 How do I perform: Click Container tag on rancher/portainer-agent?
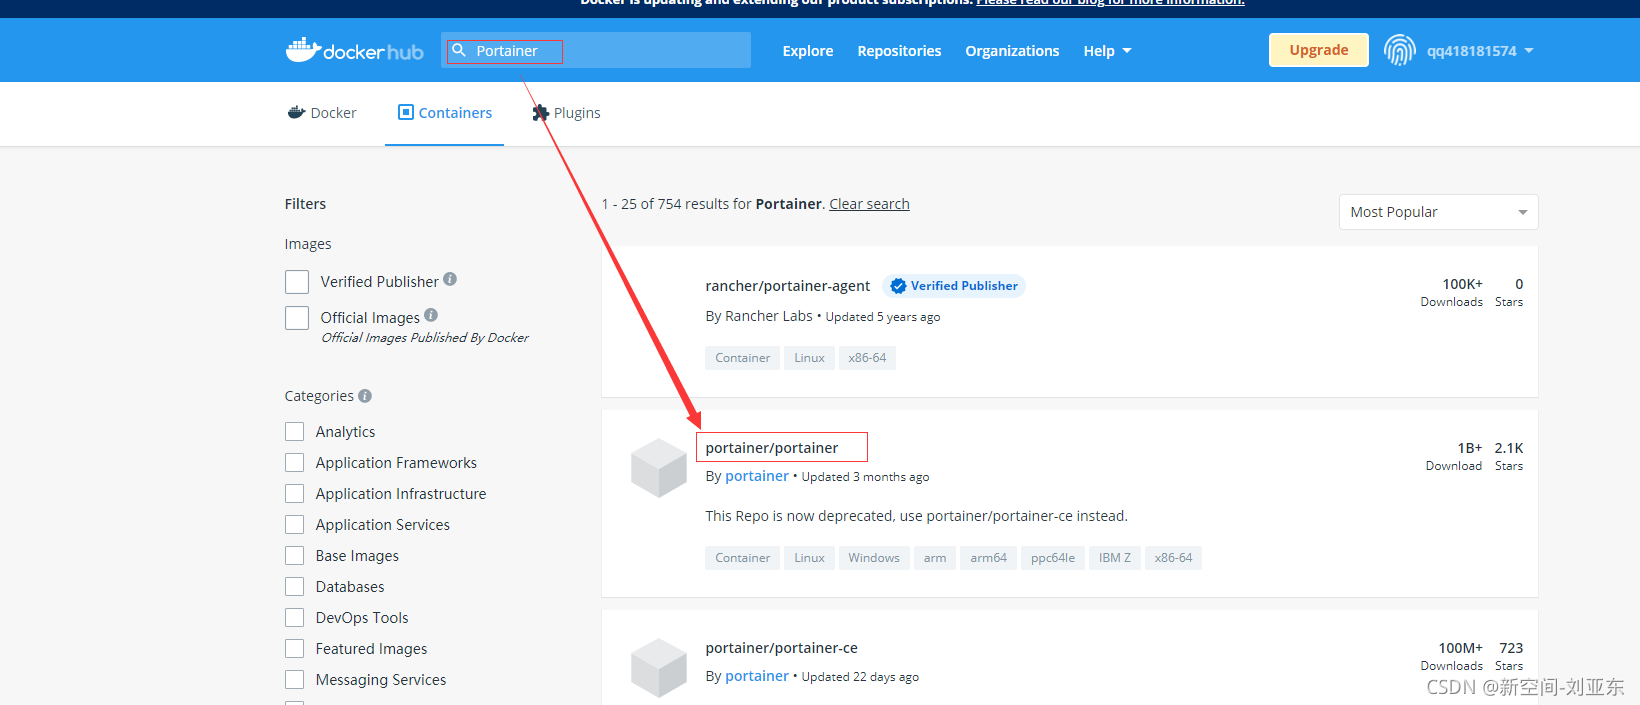click(x=743, y=358)
